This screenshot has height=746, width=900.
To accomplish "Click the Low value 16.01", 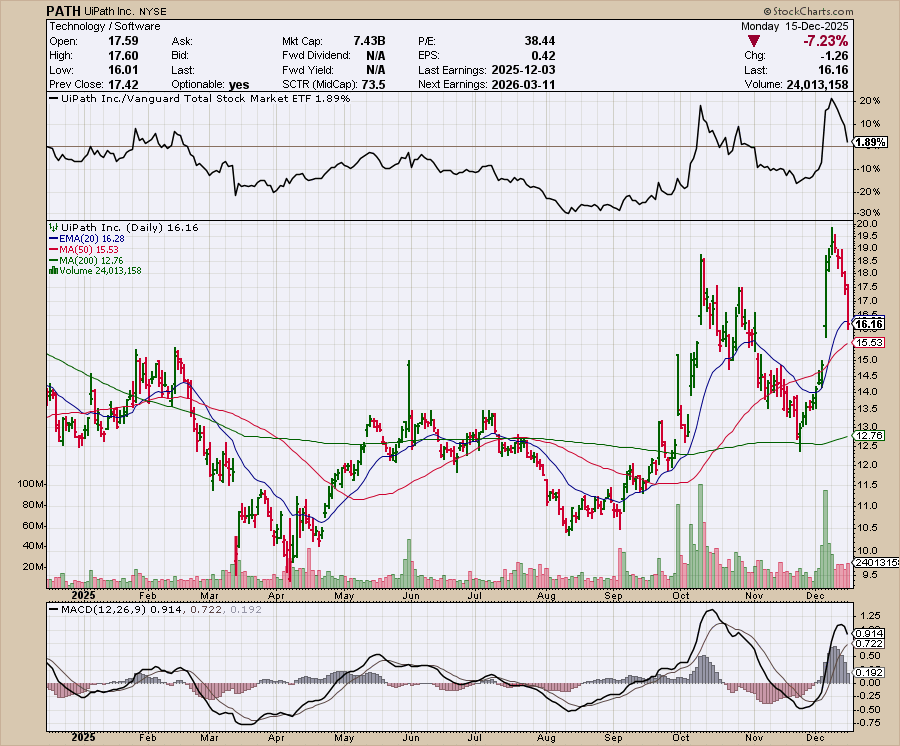I will (123, 70).
